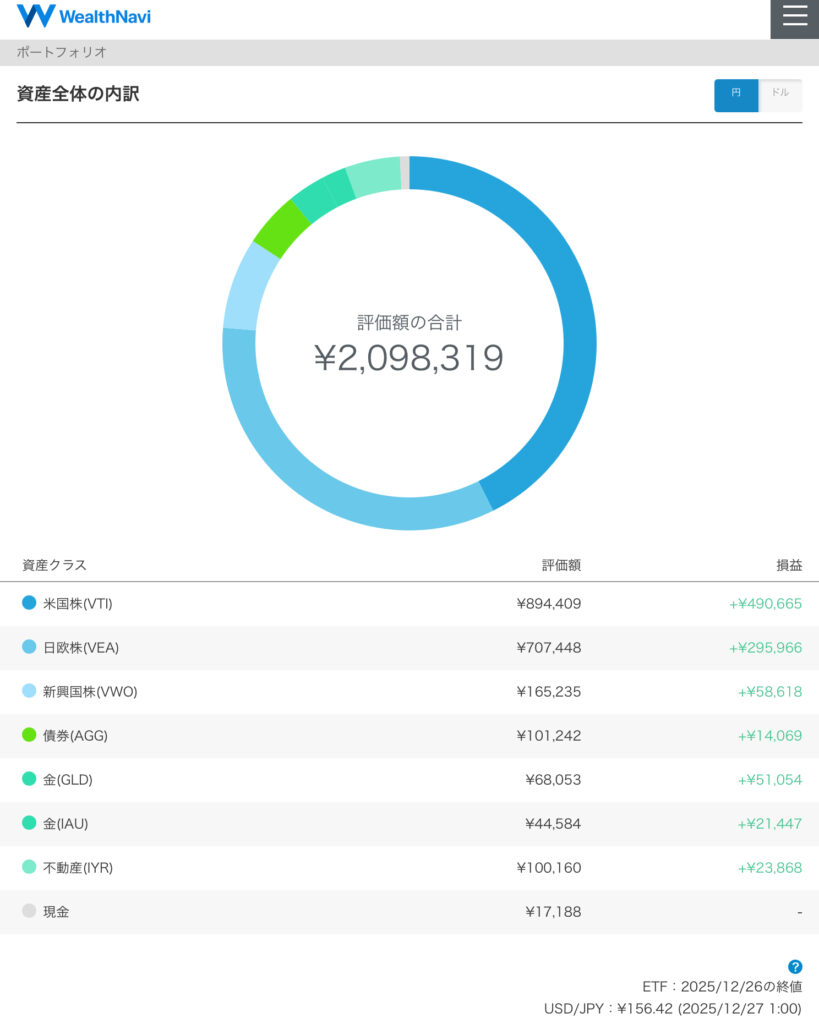Click the 新興国株(VWO) legend dot
This screenshot has height=1024, width=819.
(29, 691)
